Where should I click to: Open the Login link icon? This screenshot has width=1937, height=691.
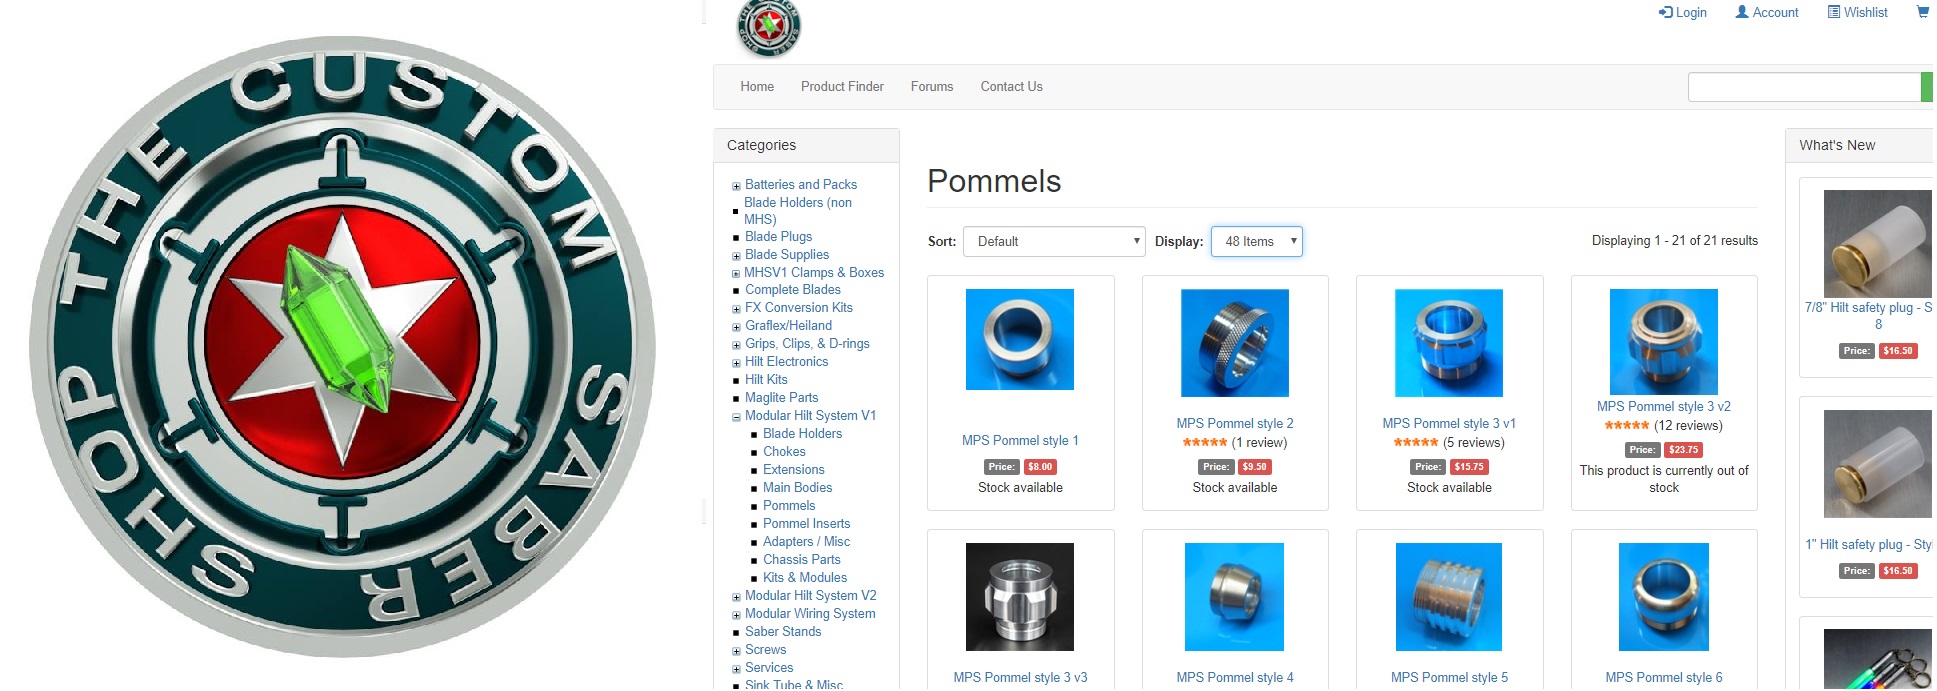pyautogui.click(x=1665, y=12)
